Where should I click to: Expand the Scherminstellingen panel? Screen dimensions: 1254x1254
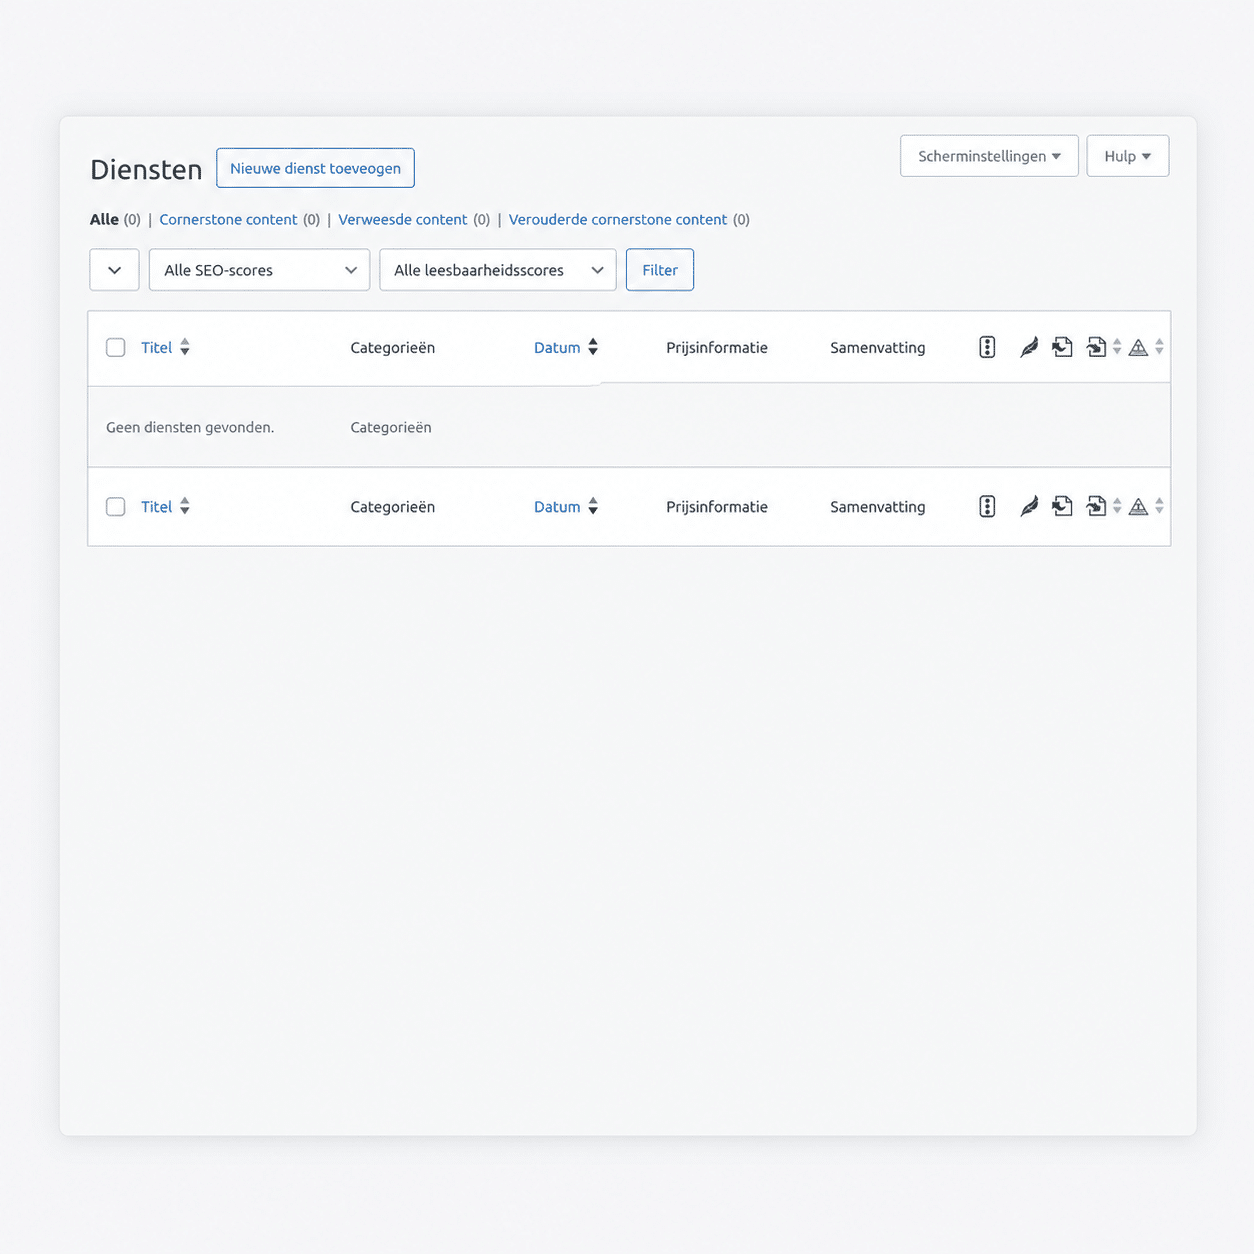988,156
